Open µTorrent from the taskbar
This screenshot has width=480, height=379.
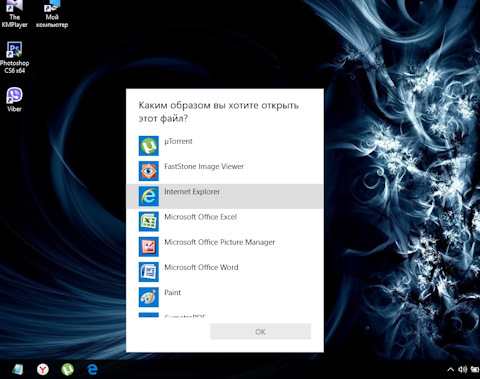(68, 369)
